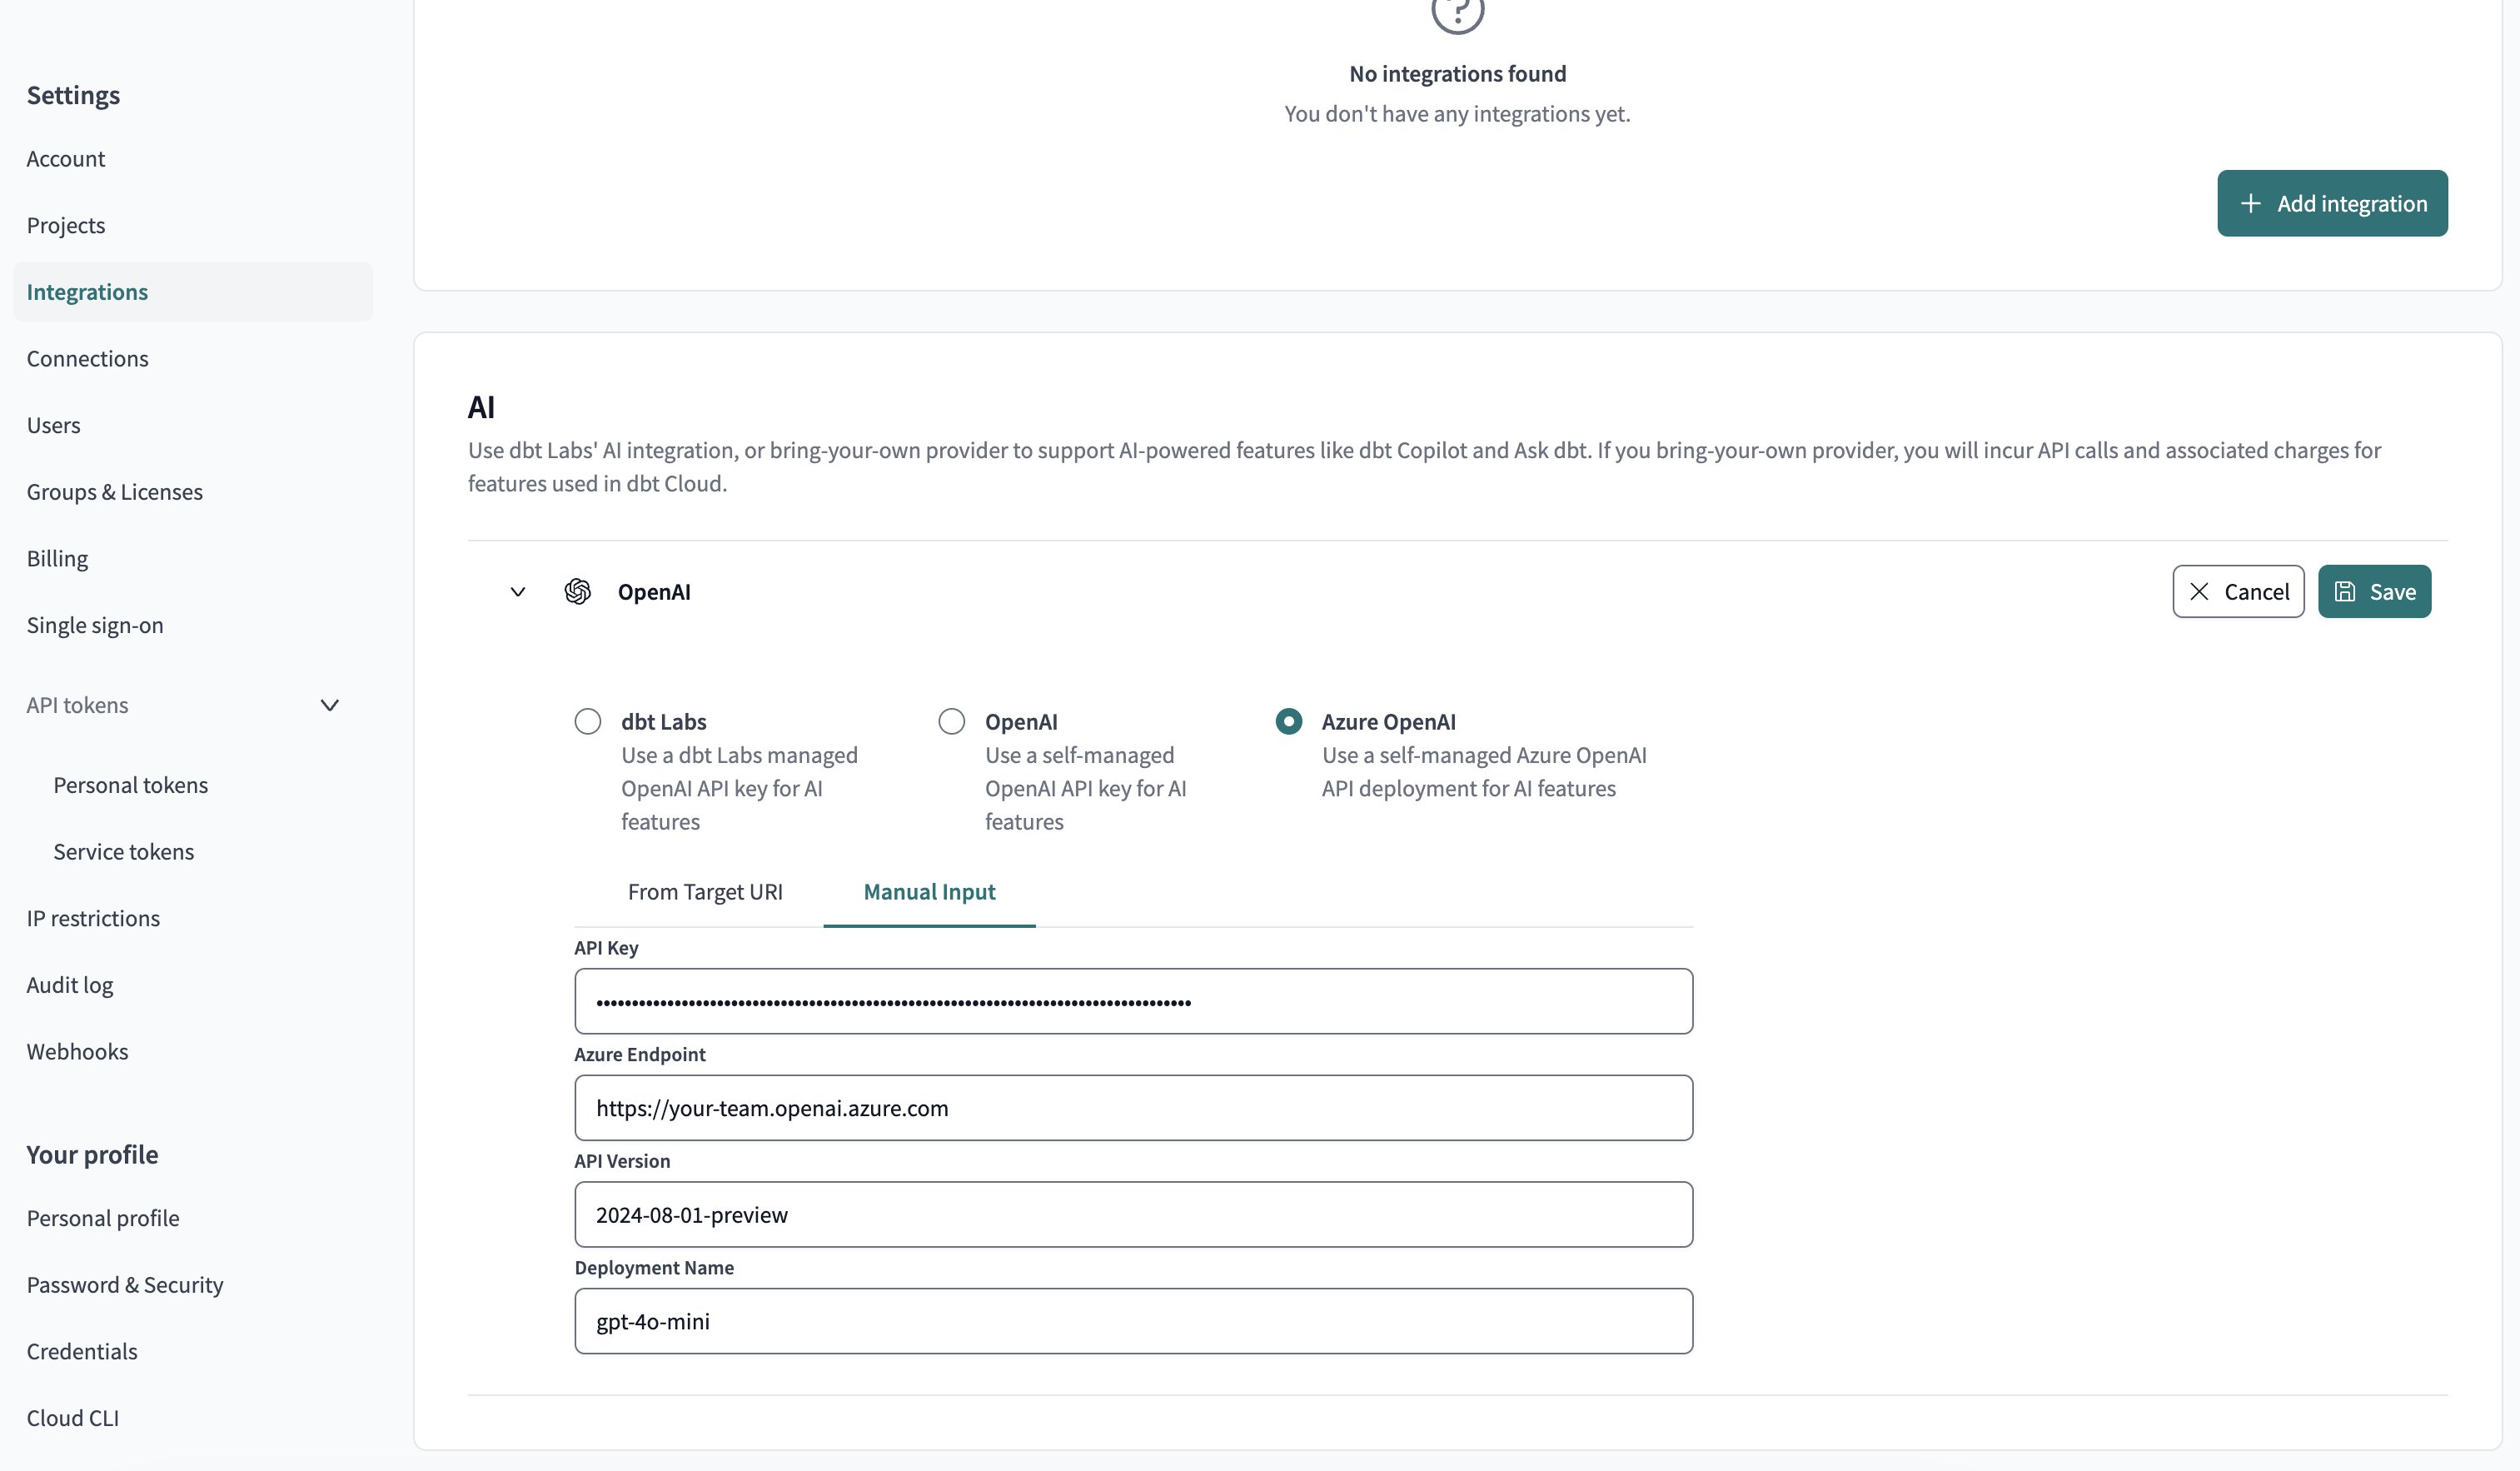Save the OpenAI configuration
The width and height of the screenshot is (2520, 1471).
click(2374, 592)
